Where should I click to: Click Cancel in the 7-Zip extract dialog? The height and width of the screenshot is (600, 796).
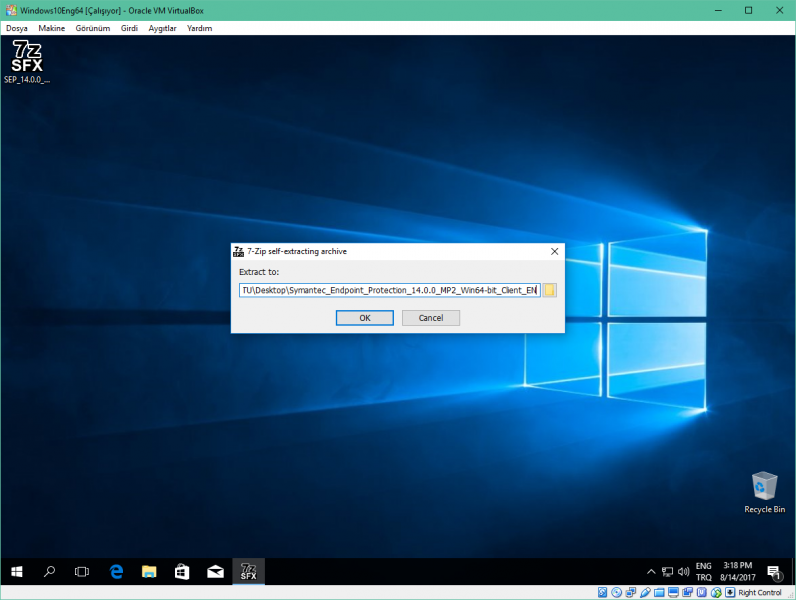[430, 318]
